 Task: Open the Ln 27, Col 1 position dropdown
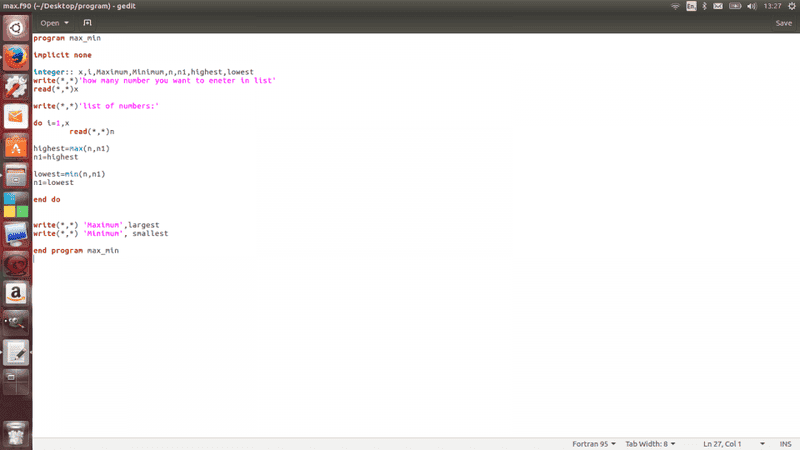coord(734,444)
